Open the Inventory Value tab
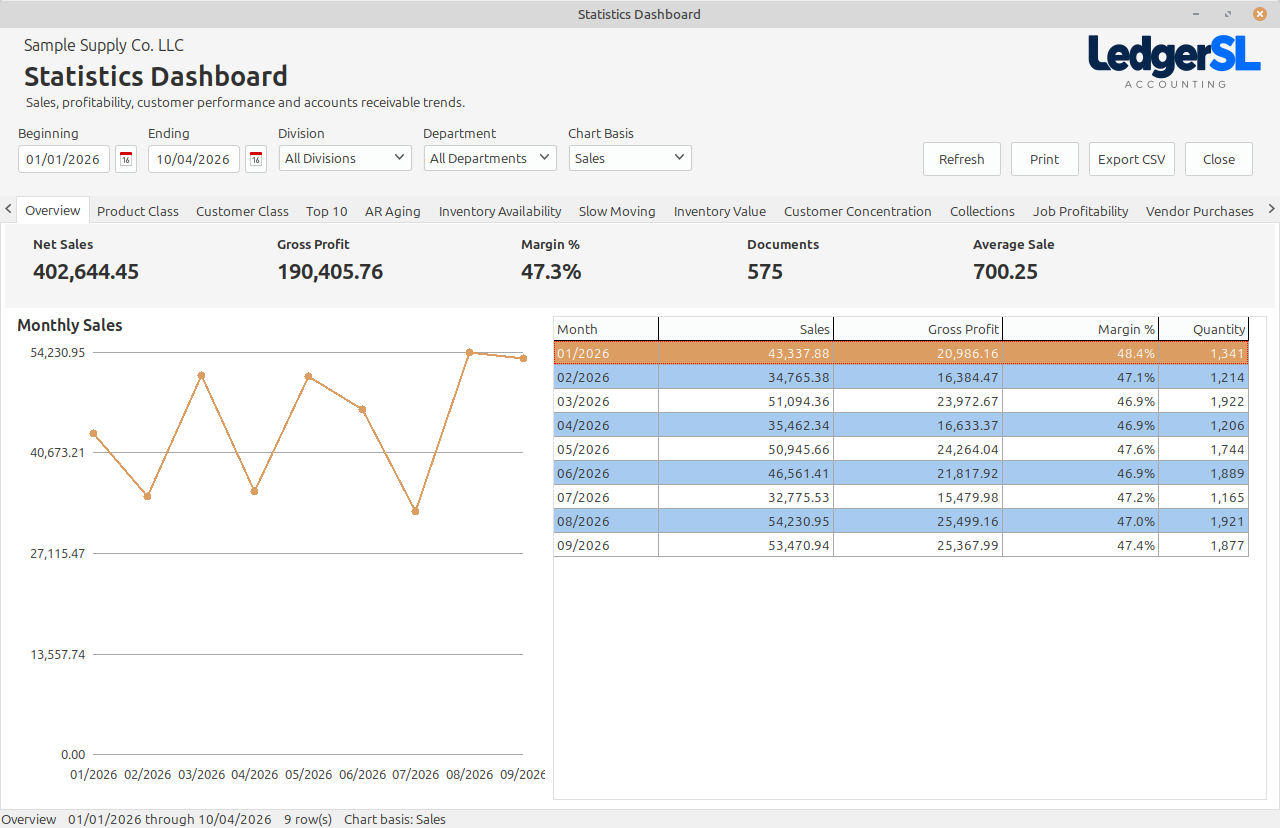 (x=720, y=211)
